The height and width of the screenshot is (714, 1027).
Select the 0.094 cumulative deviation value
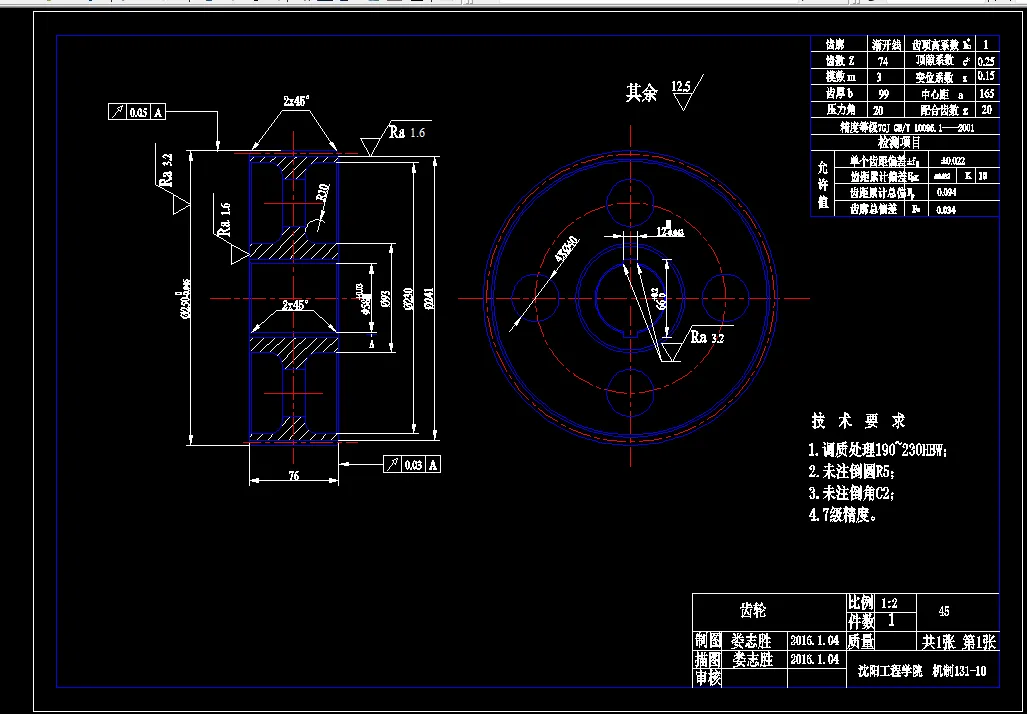946,193
